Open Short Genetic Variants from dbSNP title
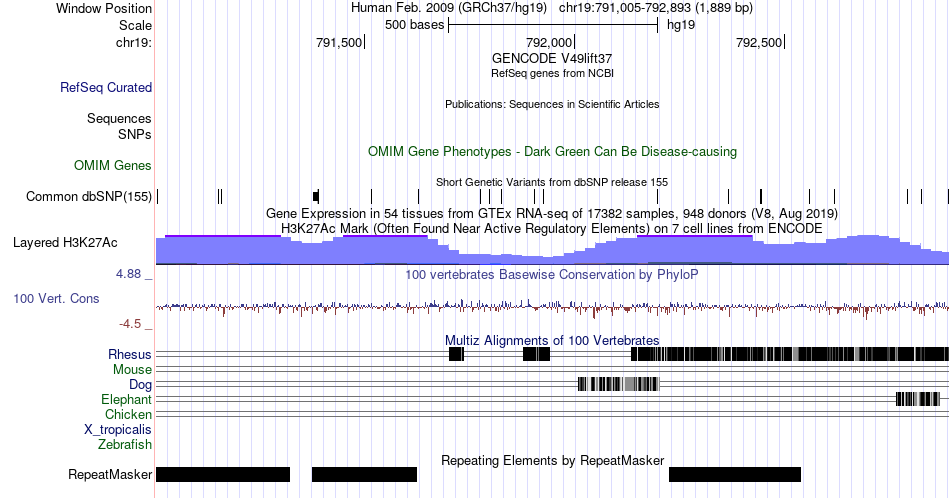 click(x=552, y=182)
